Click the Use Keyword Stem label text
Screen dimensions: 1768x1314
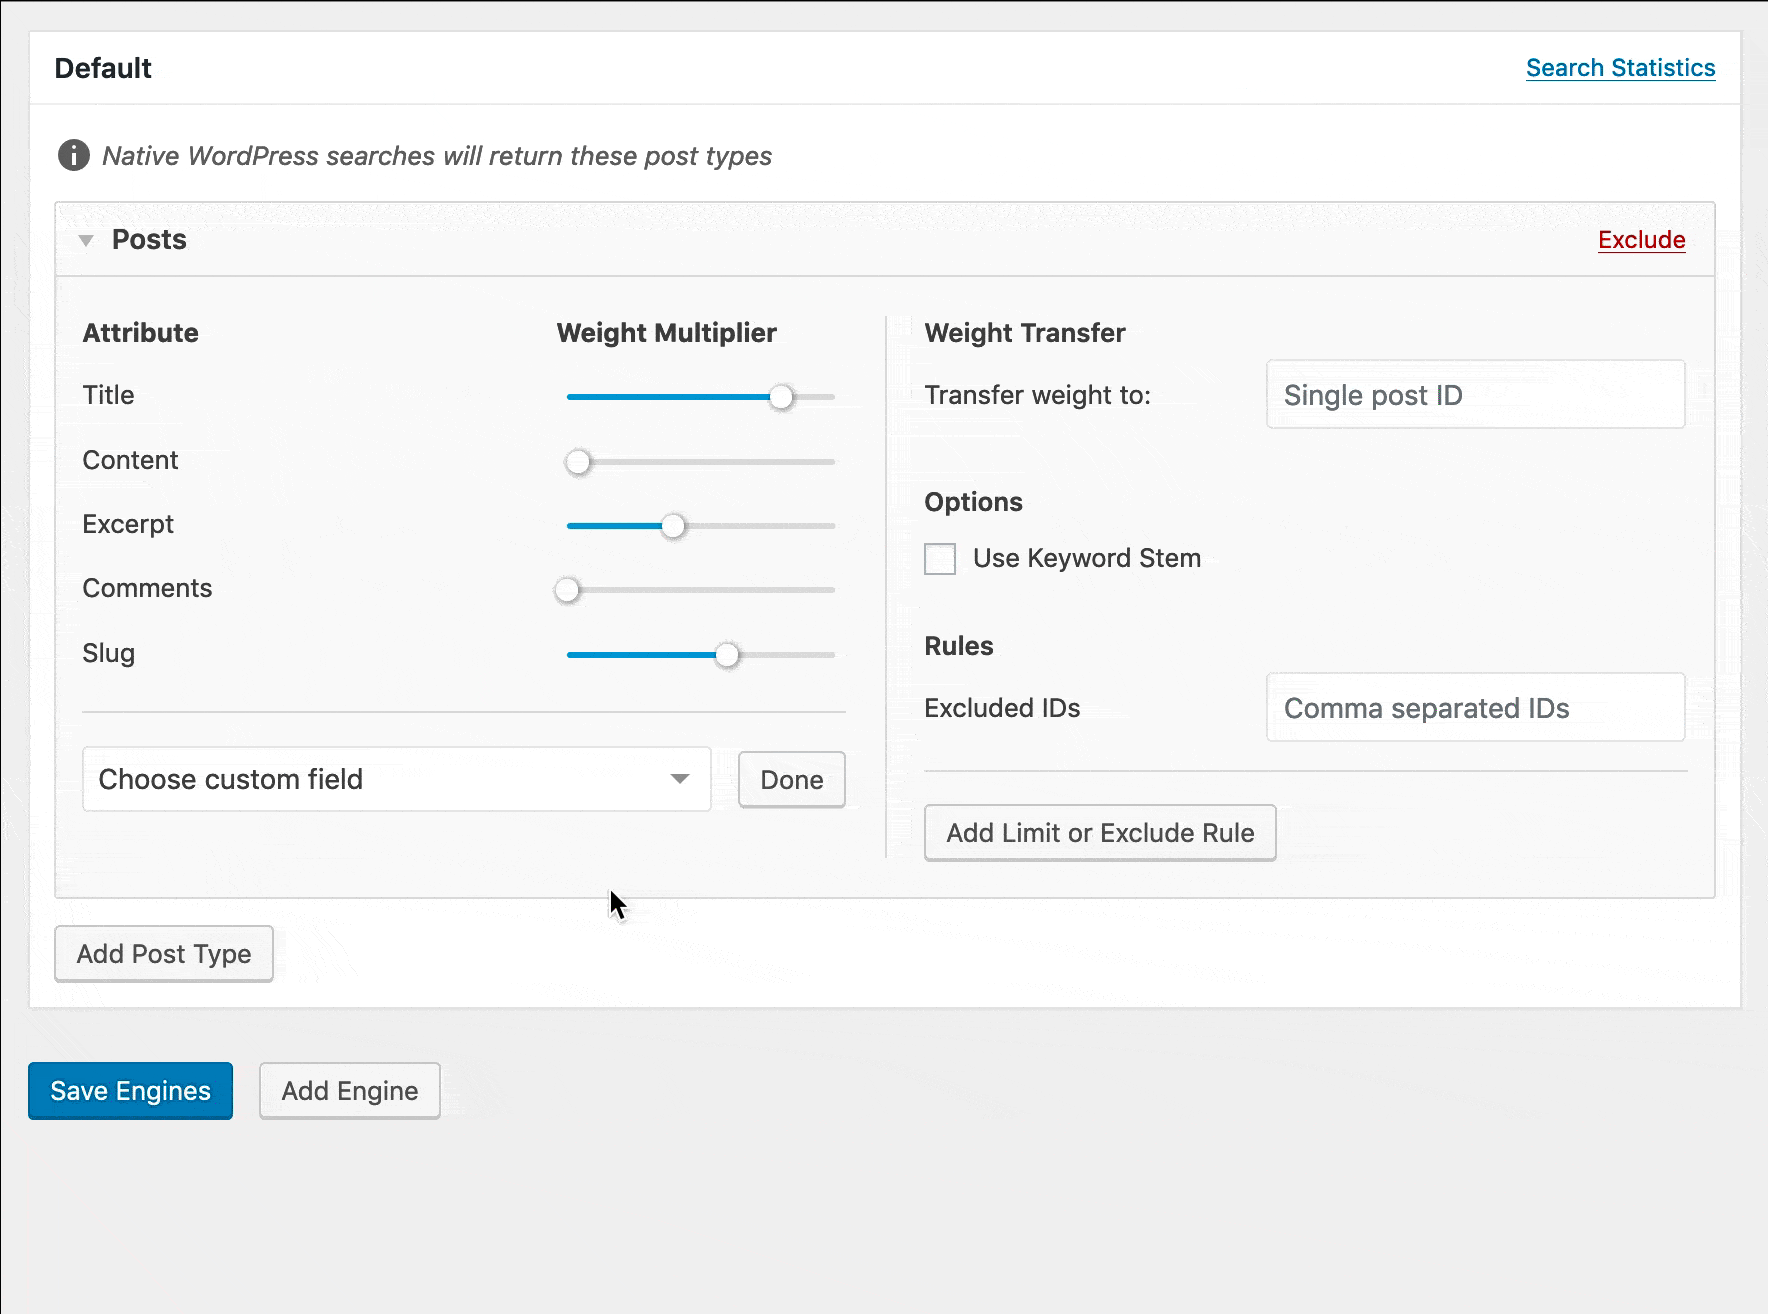click(x=1087, y=558)
